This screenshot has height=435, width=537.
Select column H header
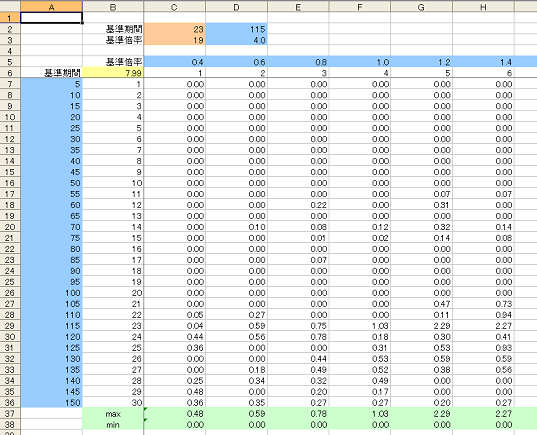483,7
